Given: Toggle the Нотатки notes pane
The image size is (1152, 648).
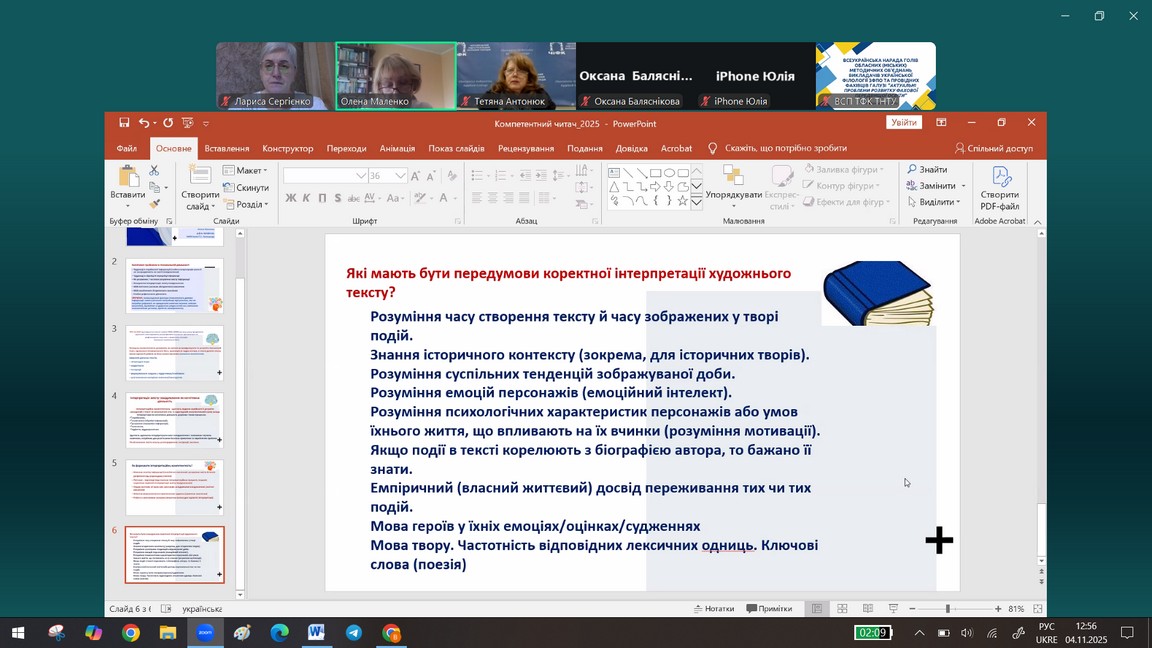Looking at the screenshot, I should (x=714, y=609).
